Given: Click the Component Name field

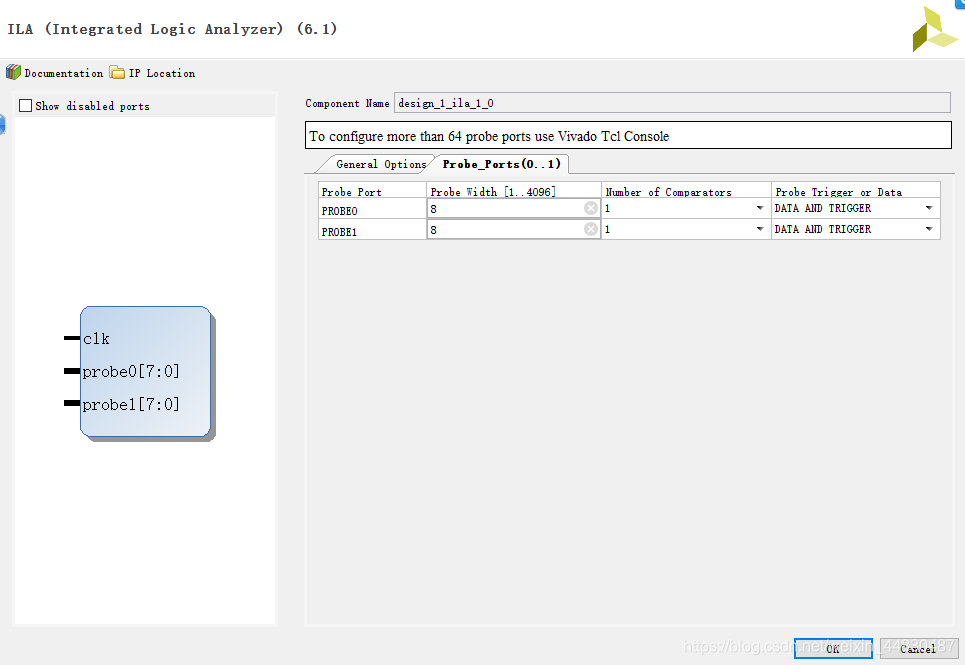Looking at the screenshot, I should (x=672, y=103).
